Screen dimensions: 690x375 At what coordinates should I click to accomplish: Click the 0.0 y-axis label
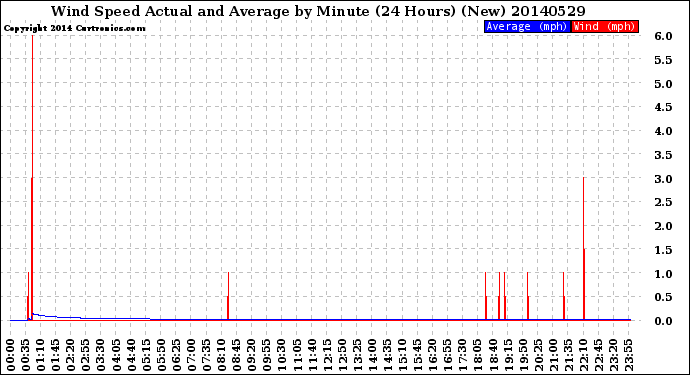click(663, 321)
